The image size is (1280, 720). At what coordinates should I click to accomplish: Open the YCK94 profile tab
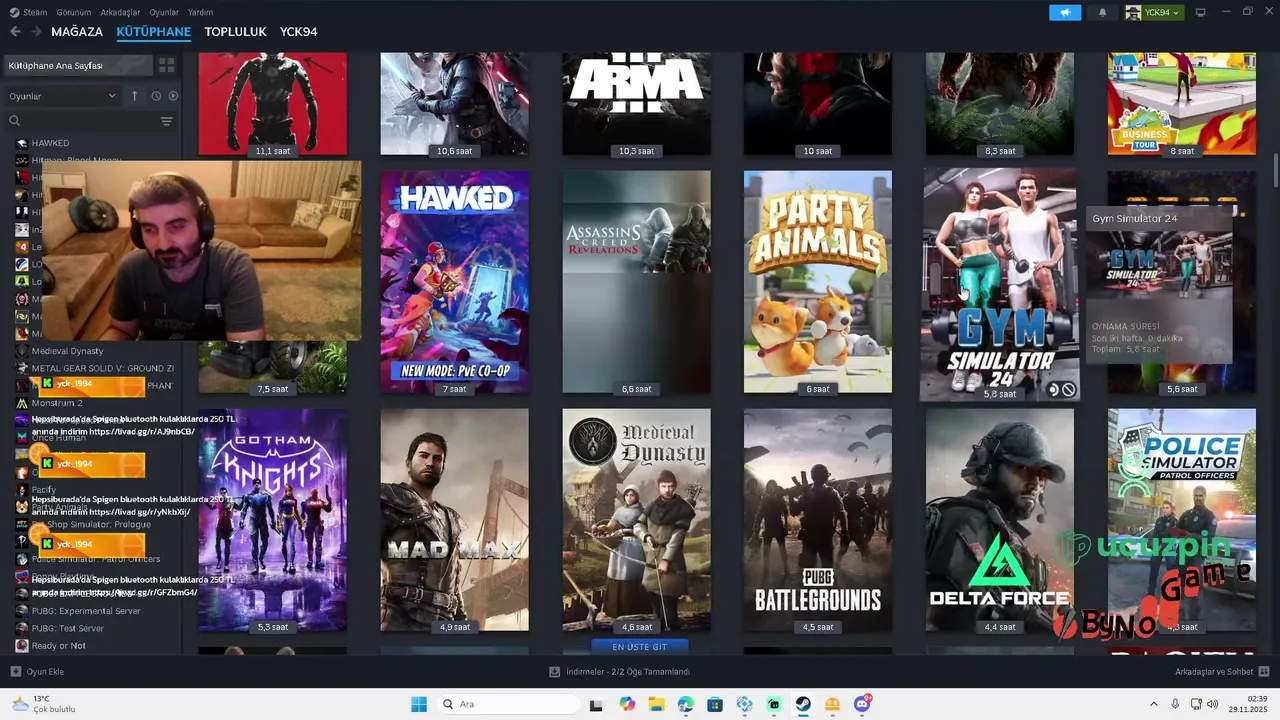(299, 32)
